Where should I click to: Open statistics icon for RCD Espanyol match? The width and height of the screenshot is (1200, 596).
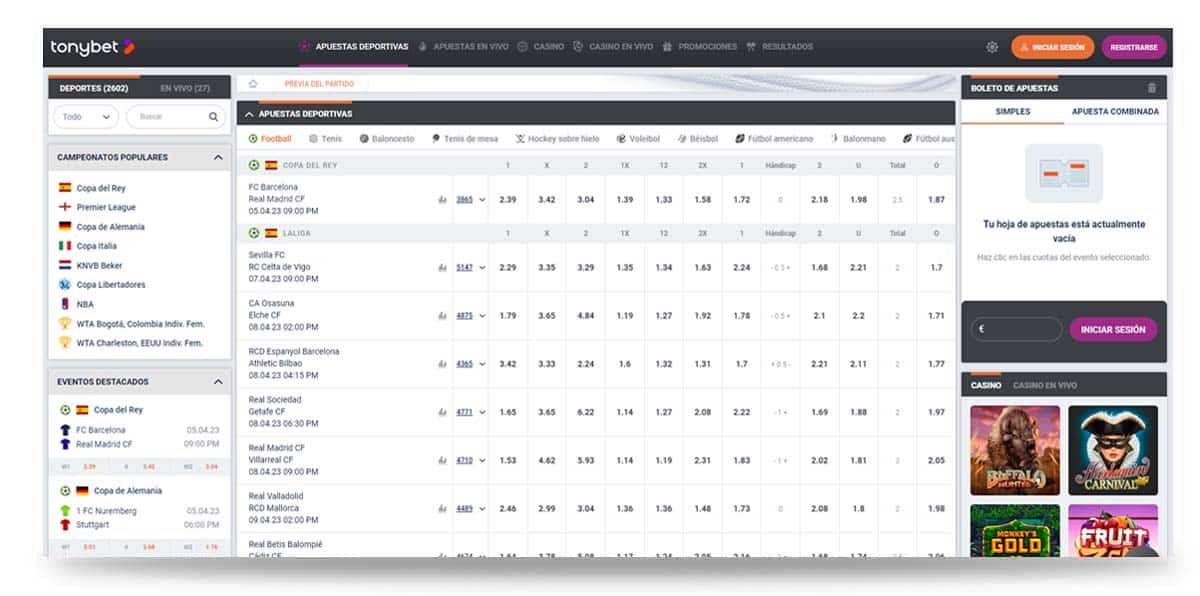click(x=442, y=364)
